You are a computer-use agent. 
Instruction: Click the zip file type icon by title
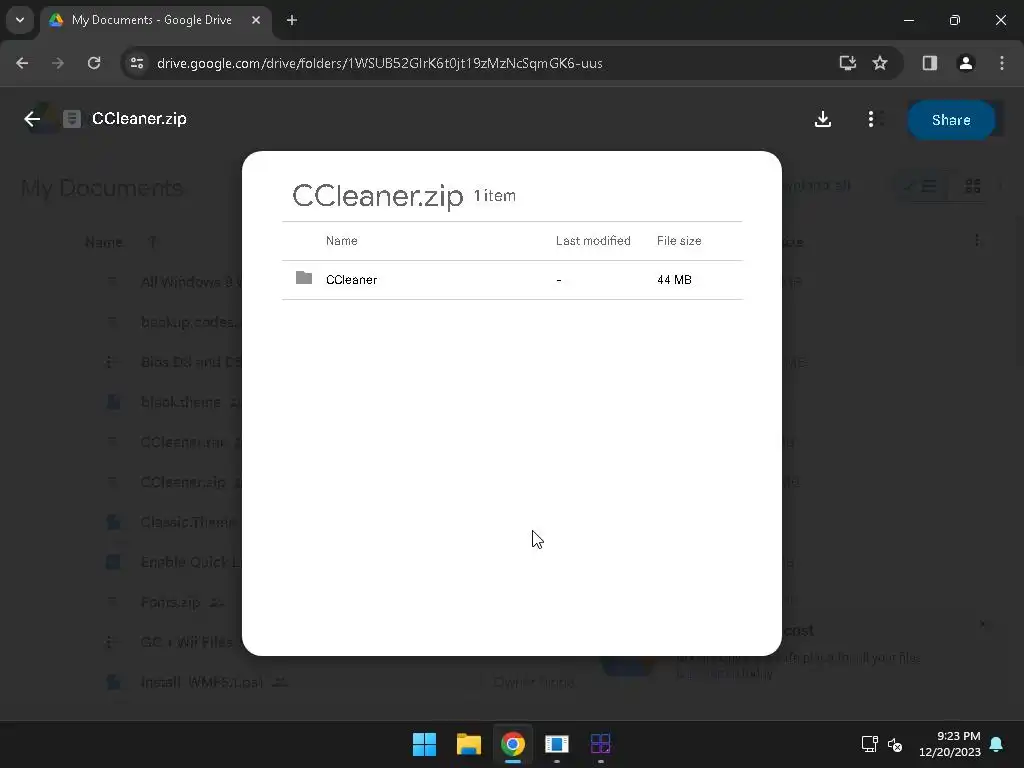pos(72,119)
